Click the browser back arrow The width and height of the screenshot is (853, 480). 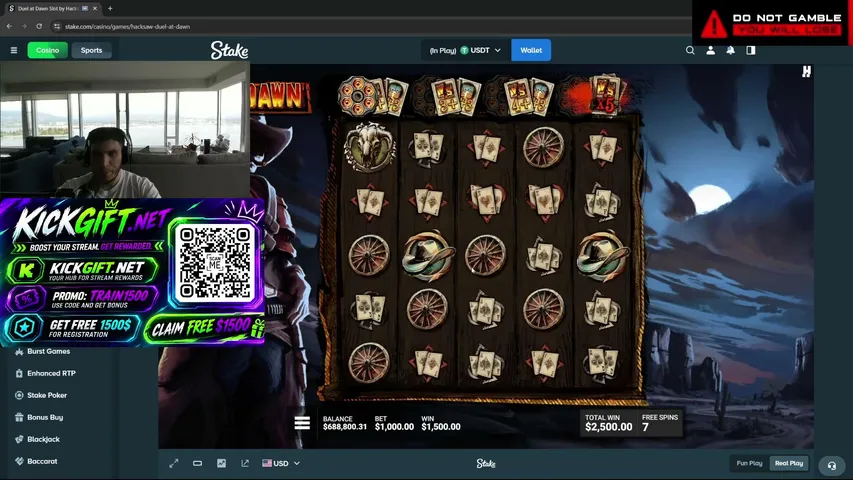pyautogui.click(x=9, y=26)
